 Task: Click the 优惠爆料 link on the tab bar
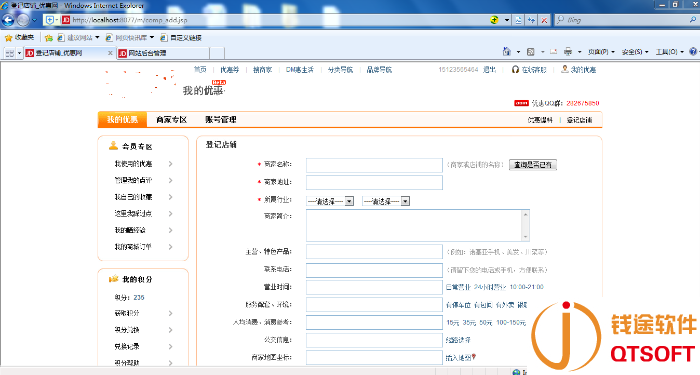point(540,120)
